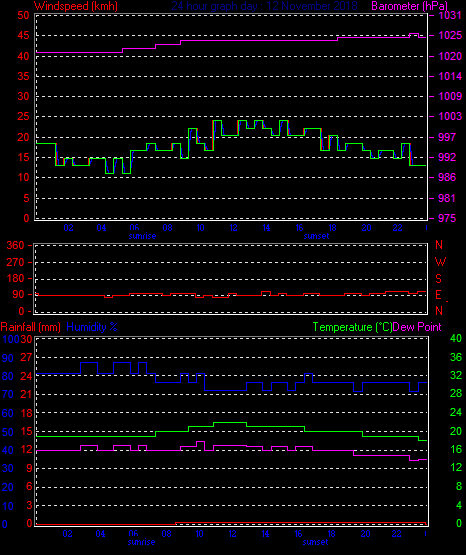Click the Temperature (°C) legend label
Image resolution: width=466 pixels, height=555 pixels.
pyautogui.click(x=352, y=327)
